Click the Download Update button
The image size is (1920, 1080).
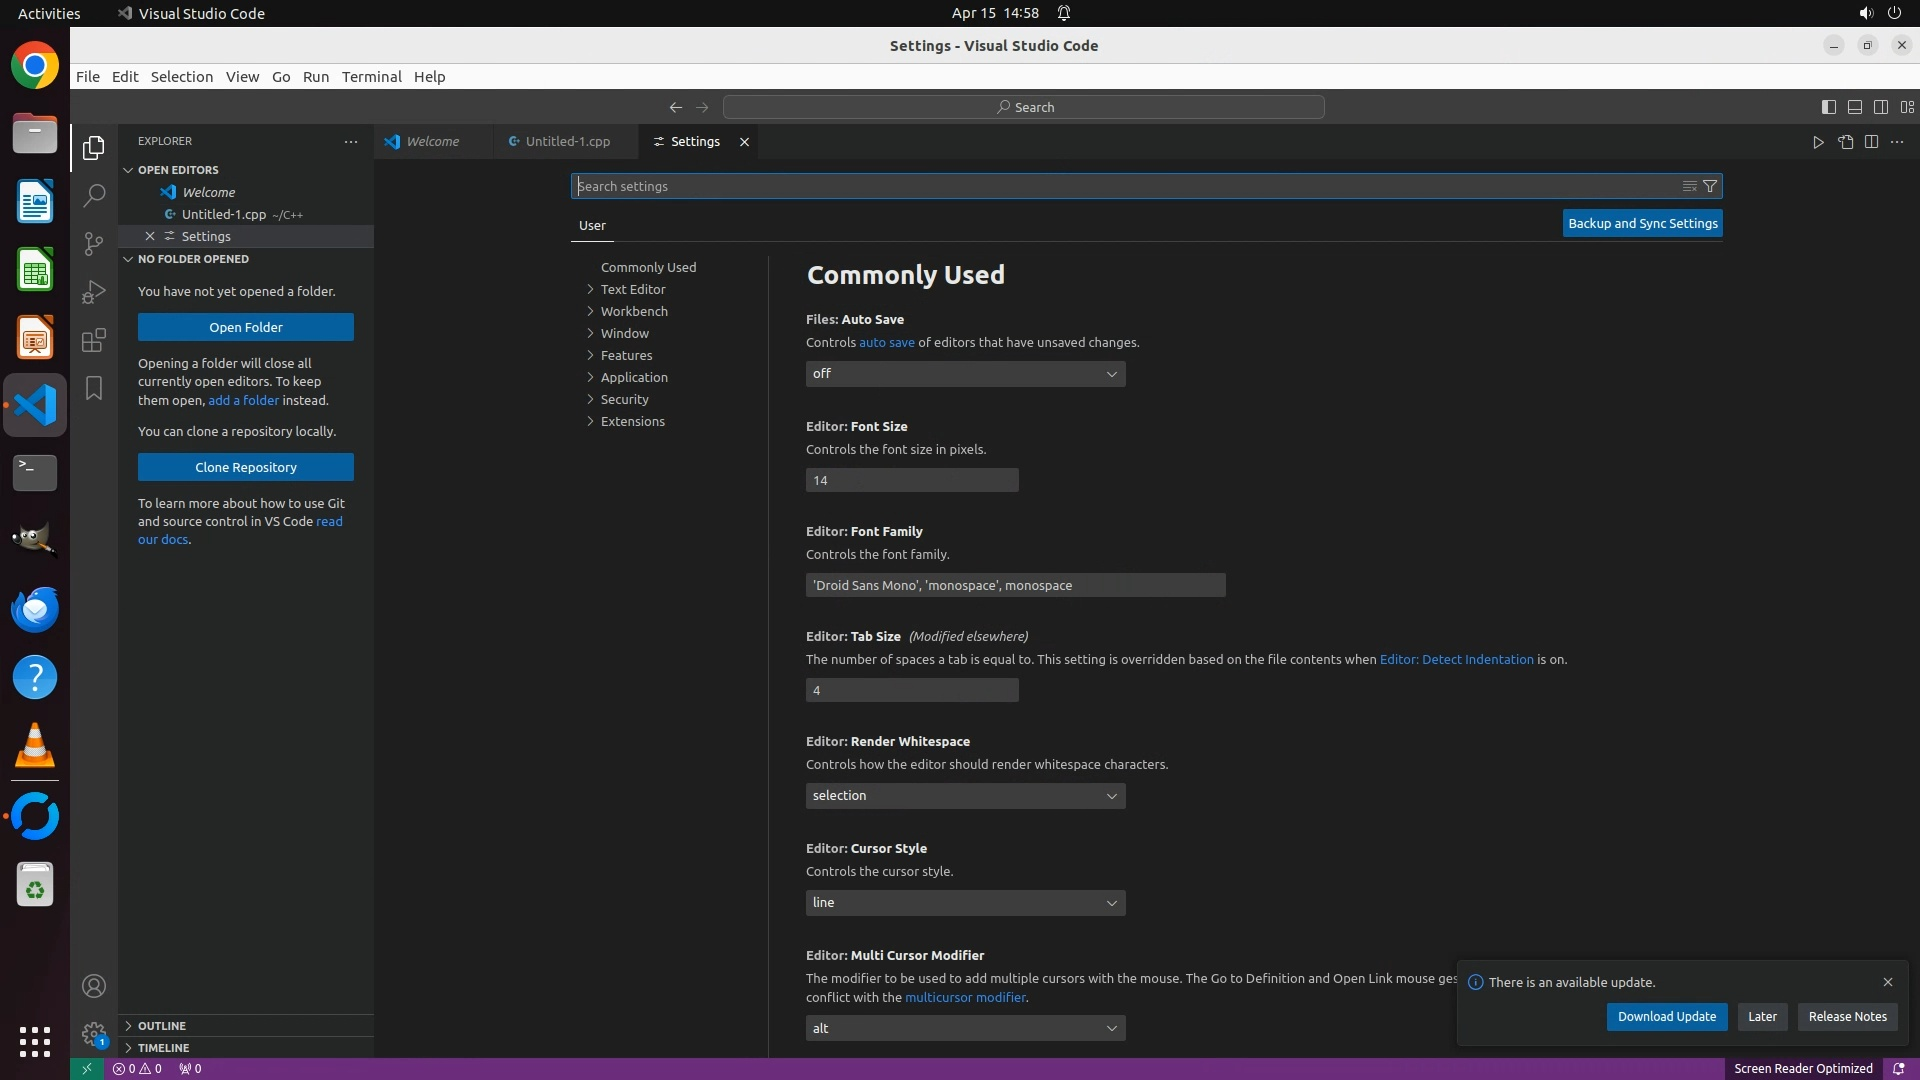click(1666, 1017)
